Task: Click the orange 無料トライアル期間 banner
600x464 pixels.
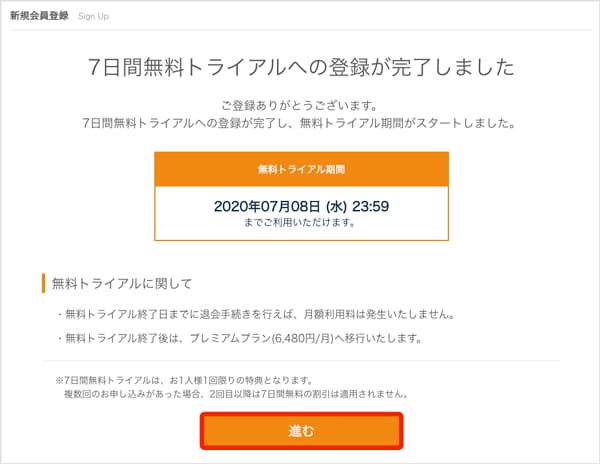Action: click(300, 170)
